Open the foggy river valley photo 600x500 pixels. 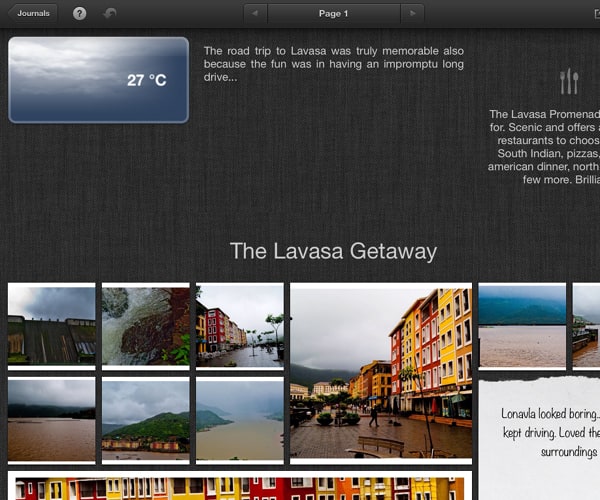(x=240, y=420)
